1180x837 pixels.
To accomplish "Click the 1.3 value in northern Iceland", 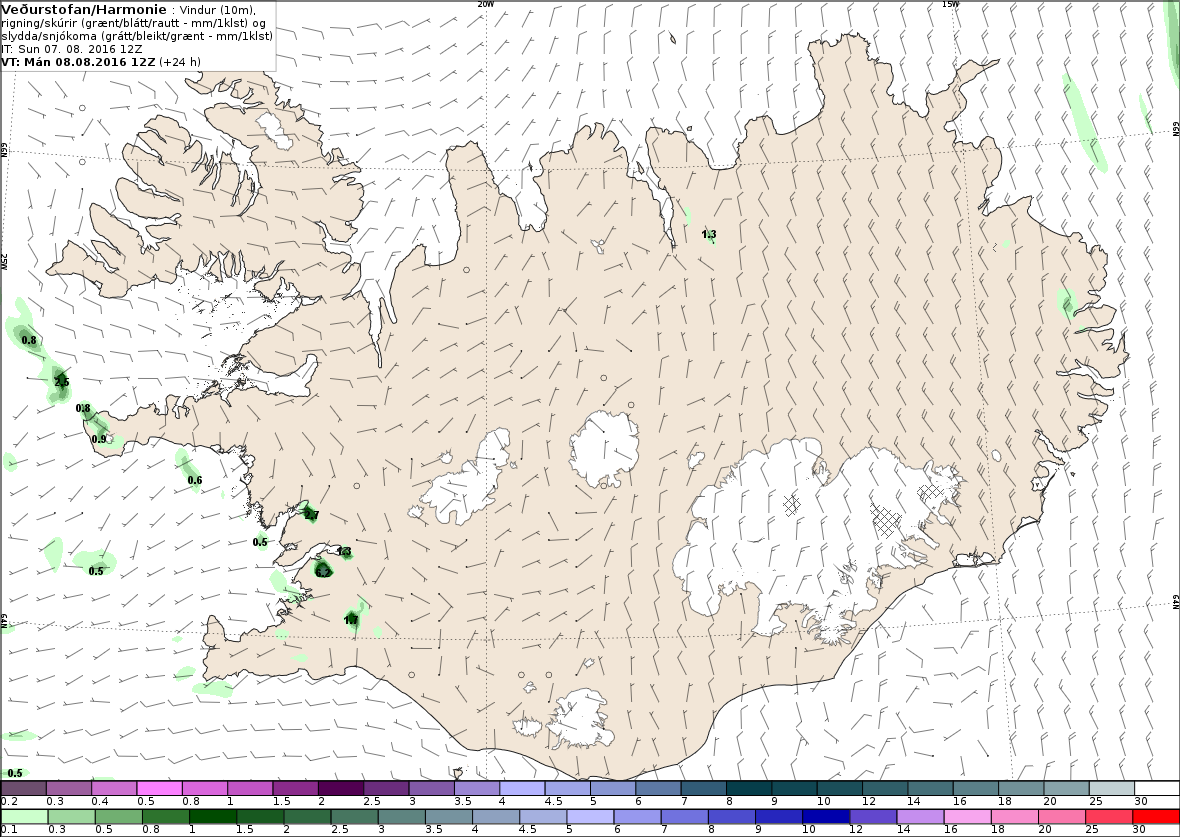I will point(709,234).
